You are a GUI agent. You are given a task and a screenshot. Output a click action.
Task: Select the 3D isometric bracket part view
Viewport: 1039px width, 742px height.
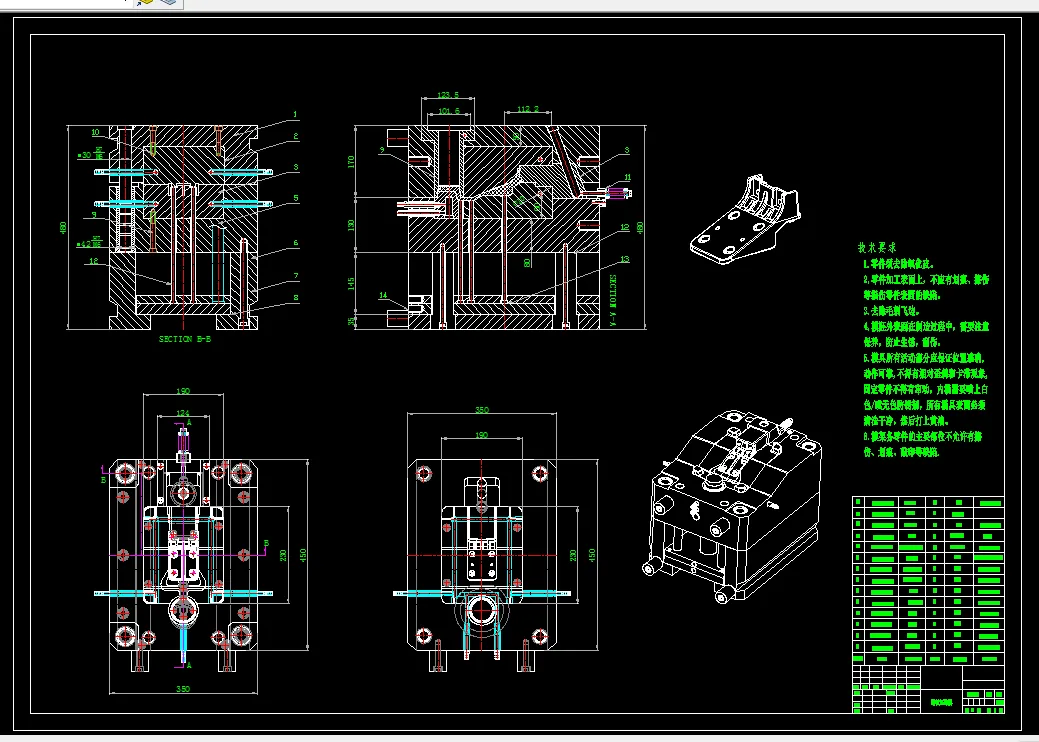745,219
